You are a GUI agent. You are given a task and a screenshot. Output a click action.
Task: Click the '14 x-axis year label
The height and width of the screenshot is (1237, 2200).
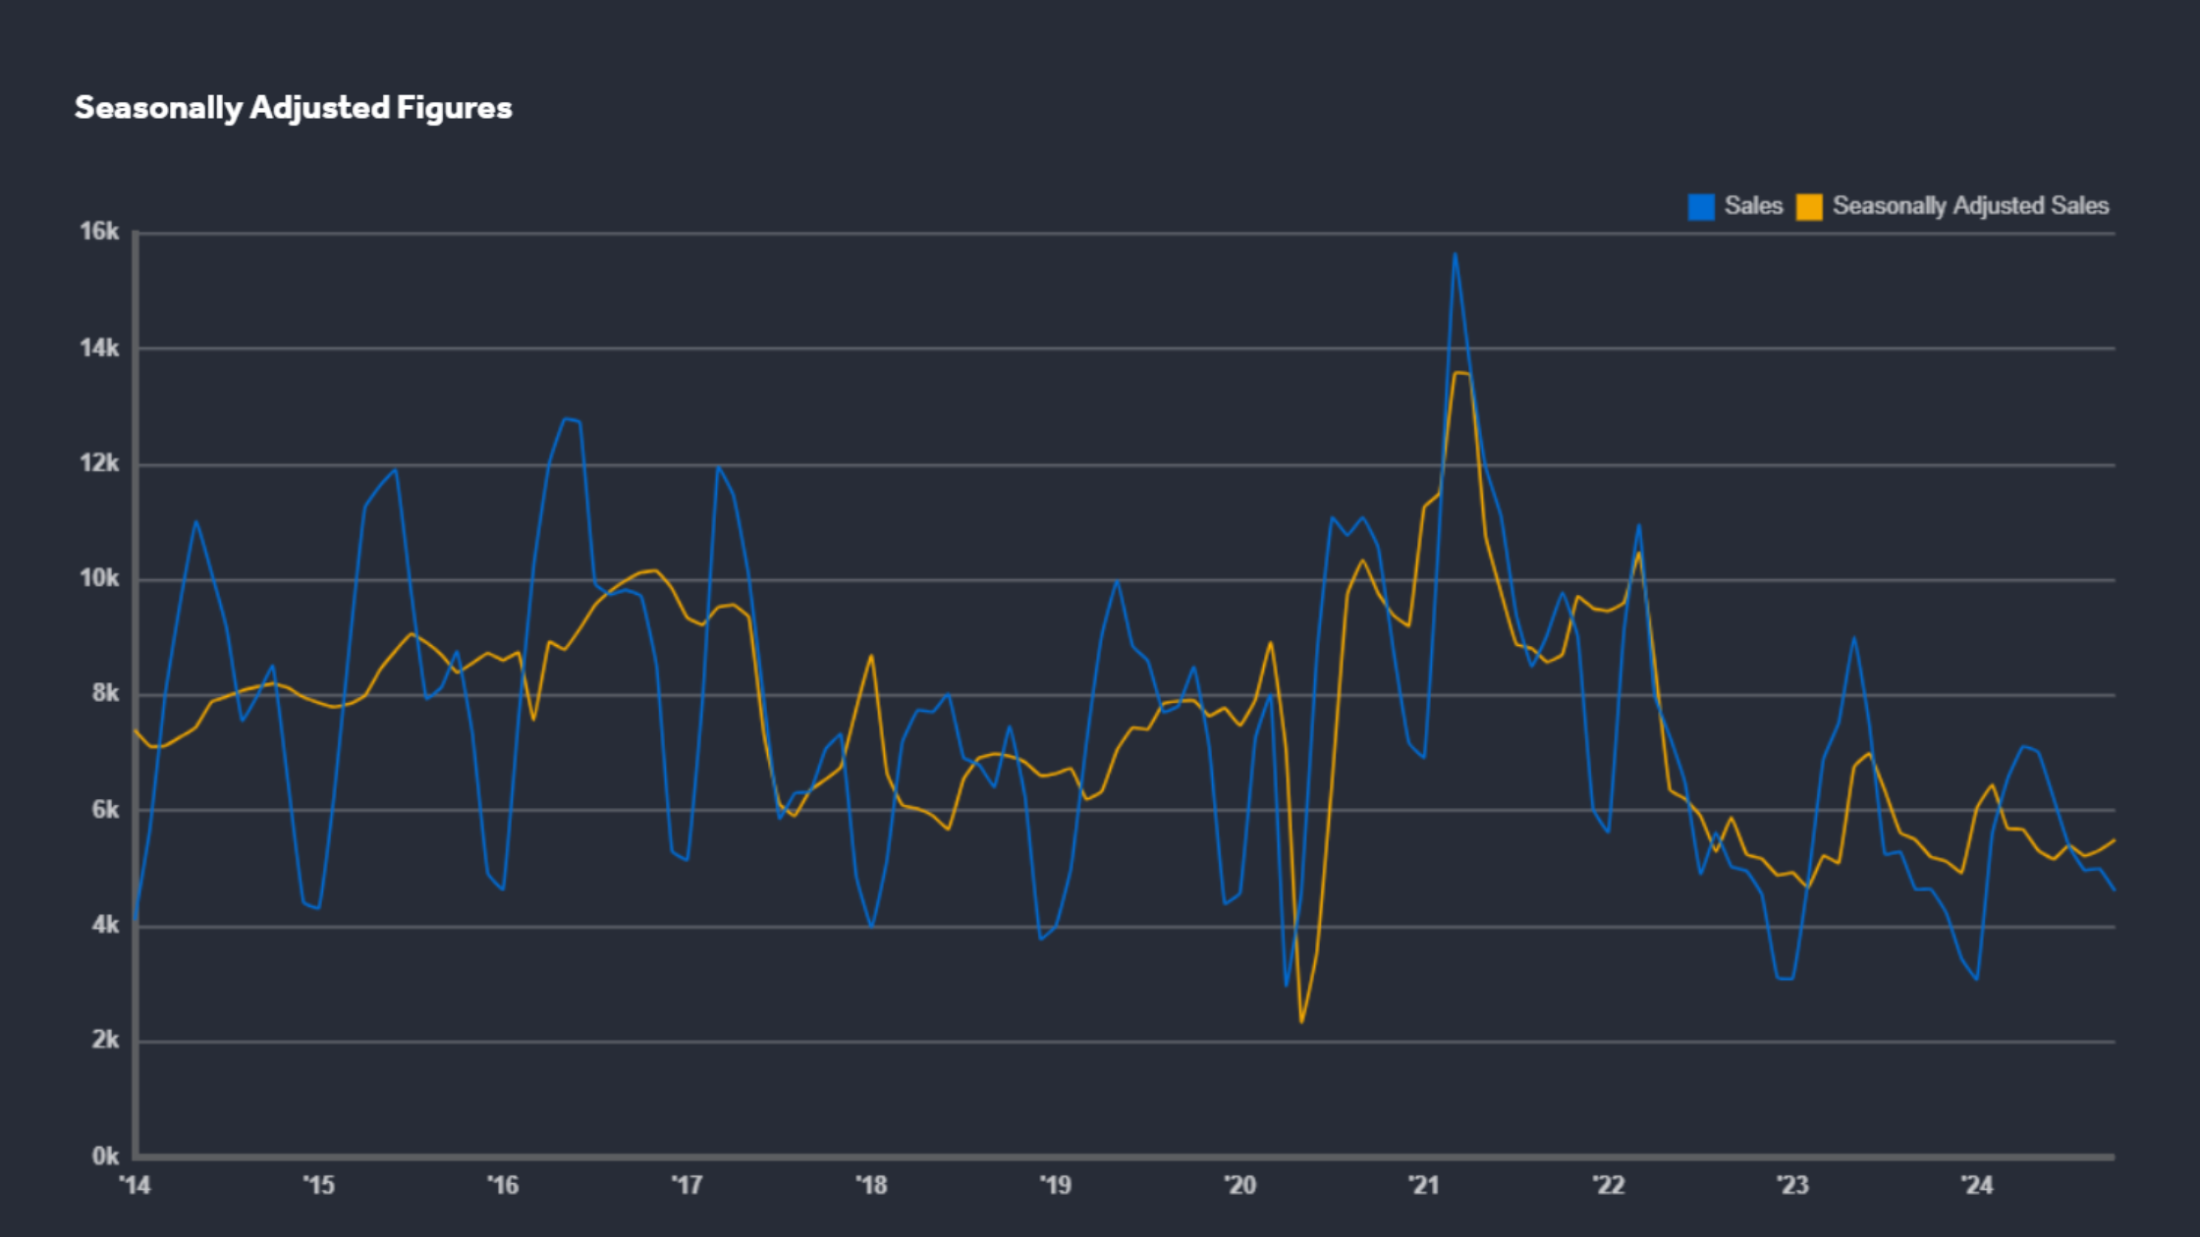(134, 1186)
